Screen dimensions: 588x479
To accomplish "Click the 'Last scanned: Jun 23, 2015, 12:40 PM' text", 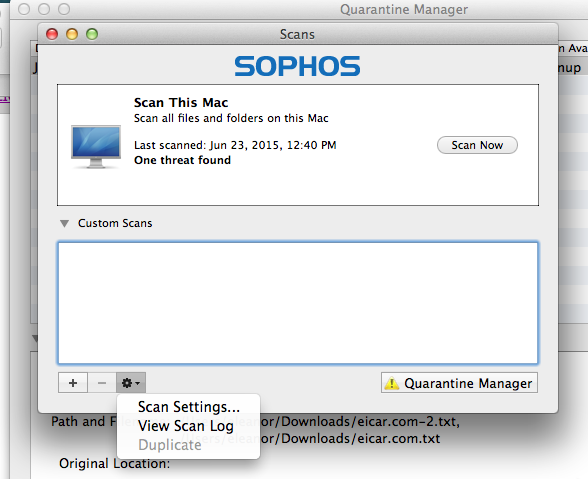I will [235, 145].
